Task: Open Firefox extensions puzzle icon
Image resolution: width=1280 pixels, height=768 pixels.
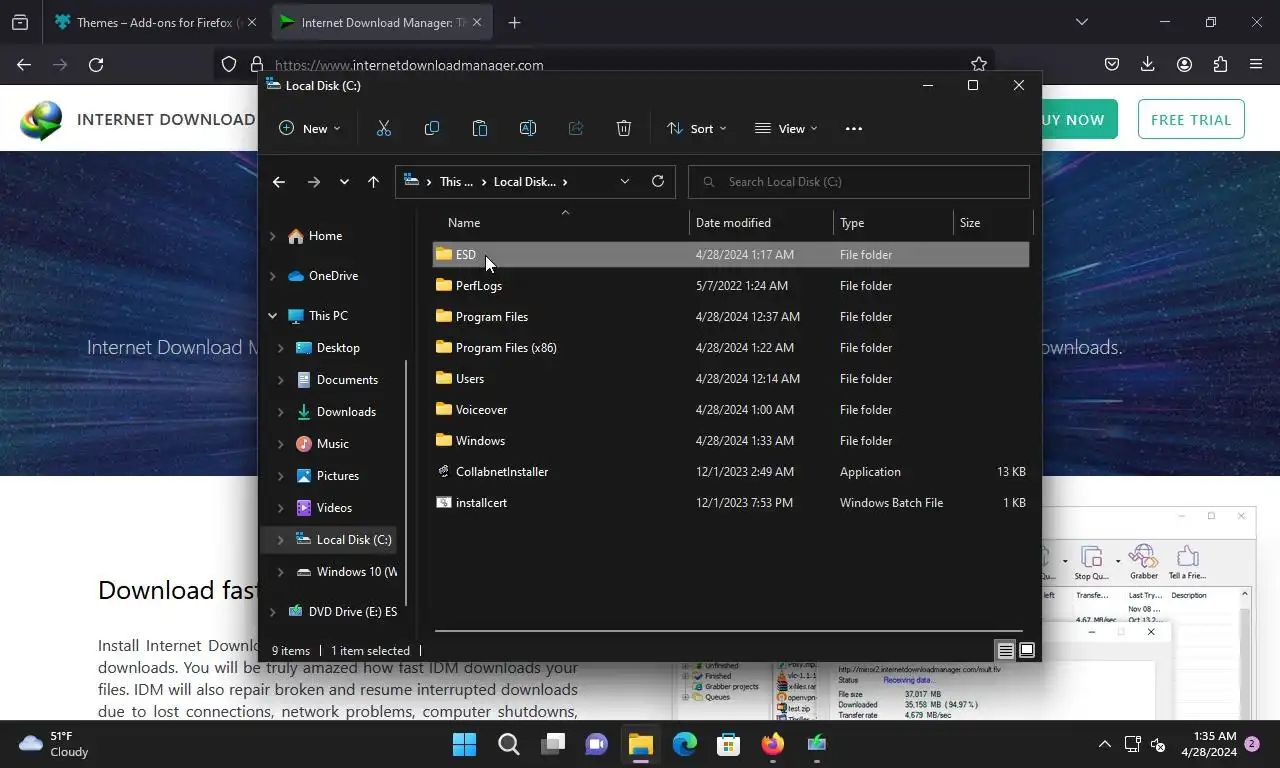Action: click(x=1220, y=64)
